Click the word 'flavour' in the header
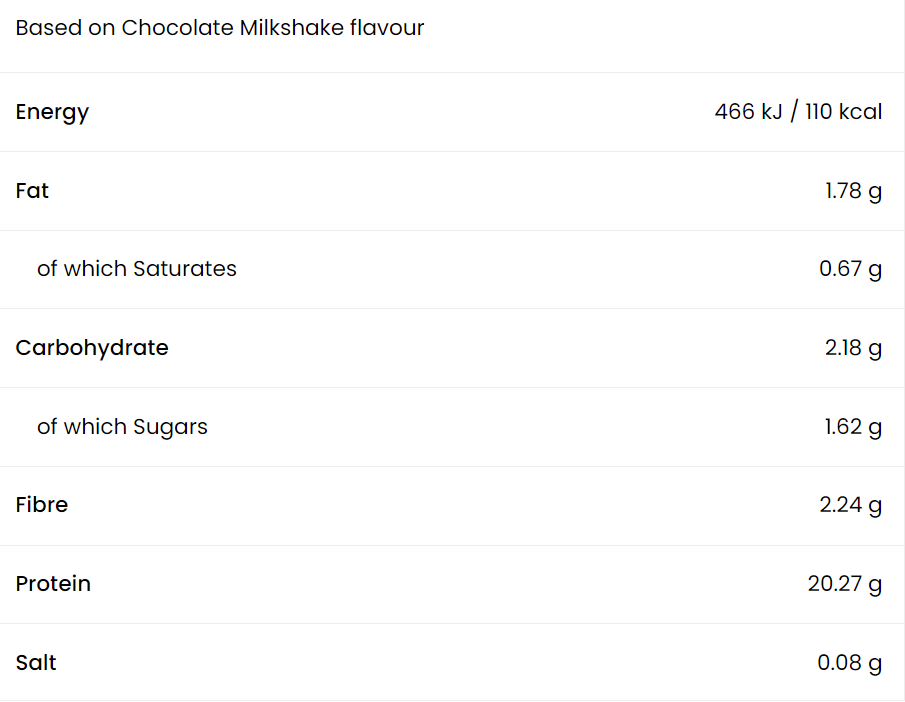The height and width of the screenshot is (702, 905). click(x=387, y=28)
